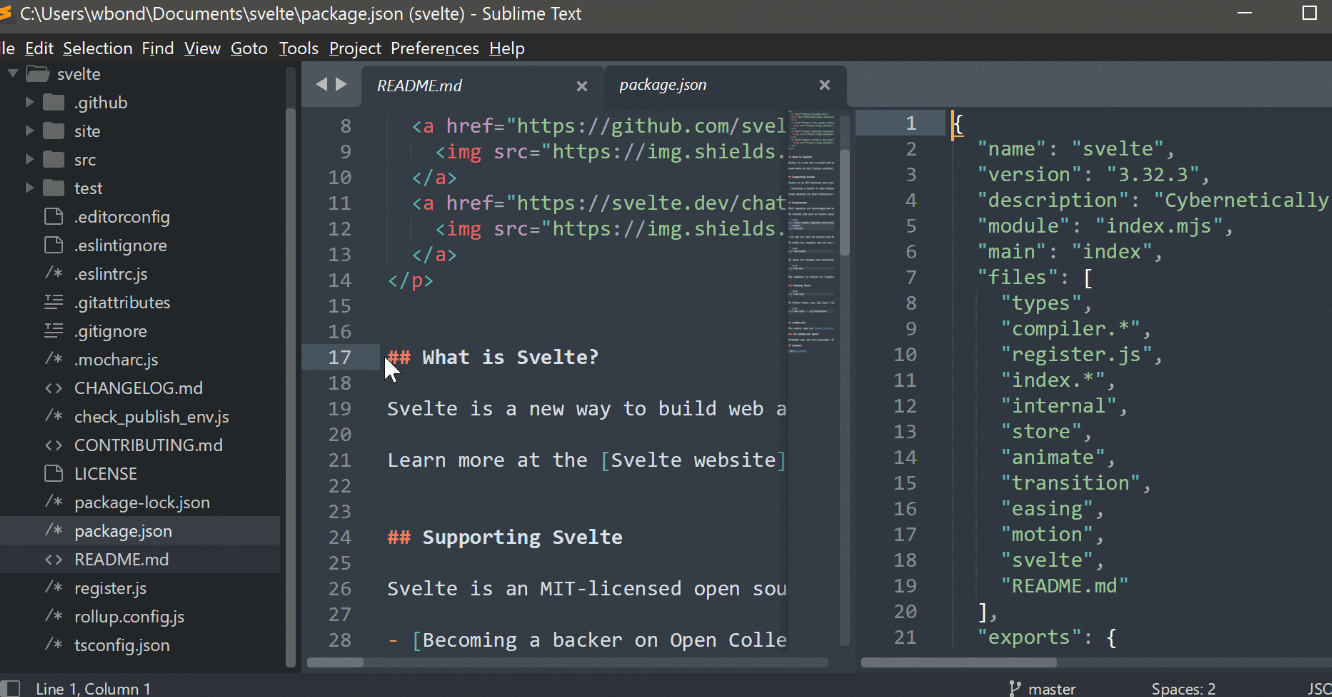1332x697 pixels.
Task: Click the register.js code icon
Action: click(54, 588)
